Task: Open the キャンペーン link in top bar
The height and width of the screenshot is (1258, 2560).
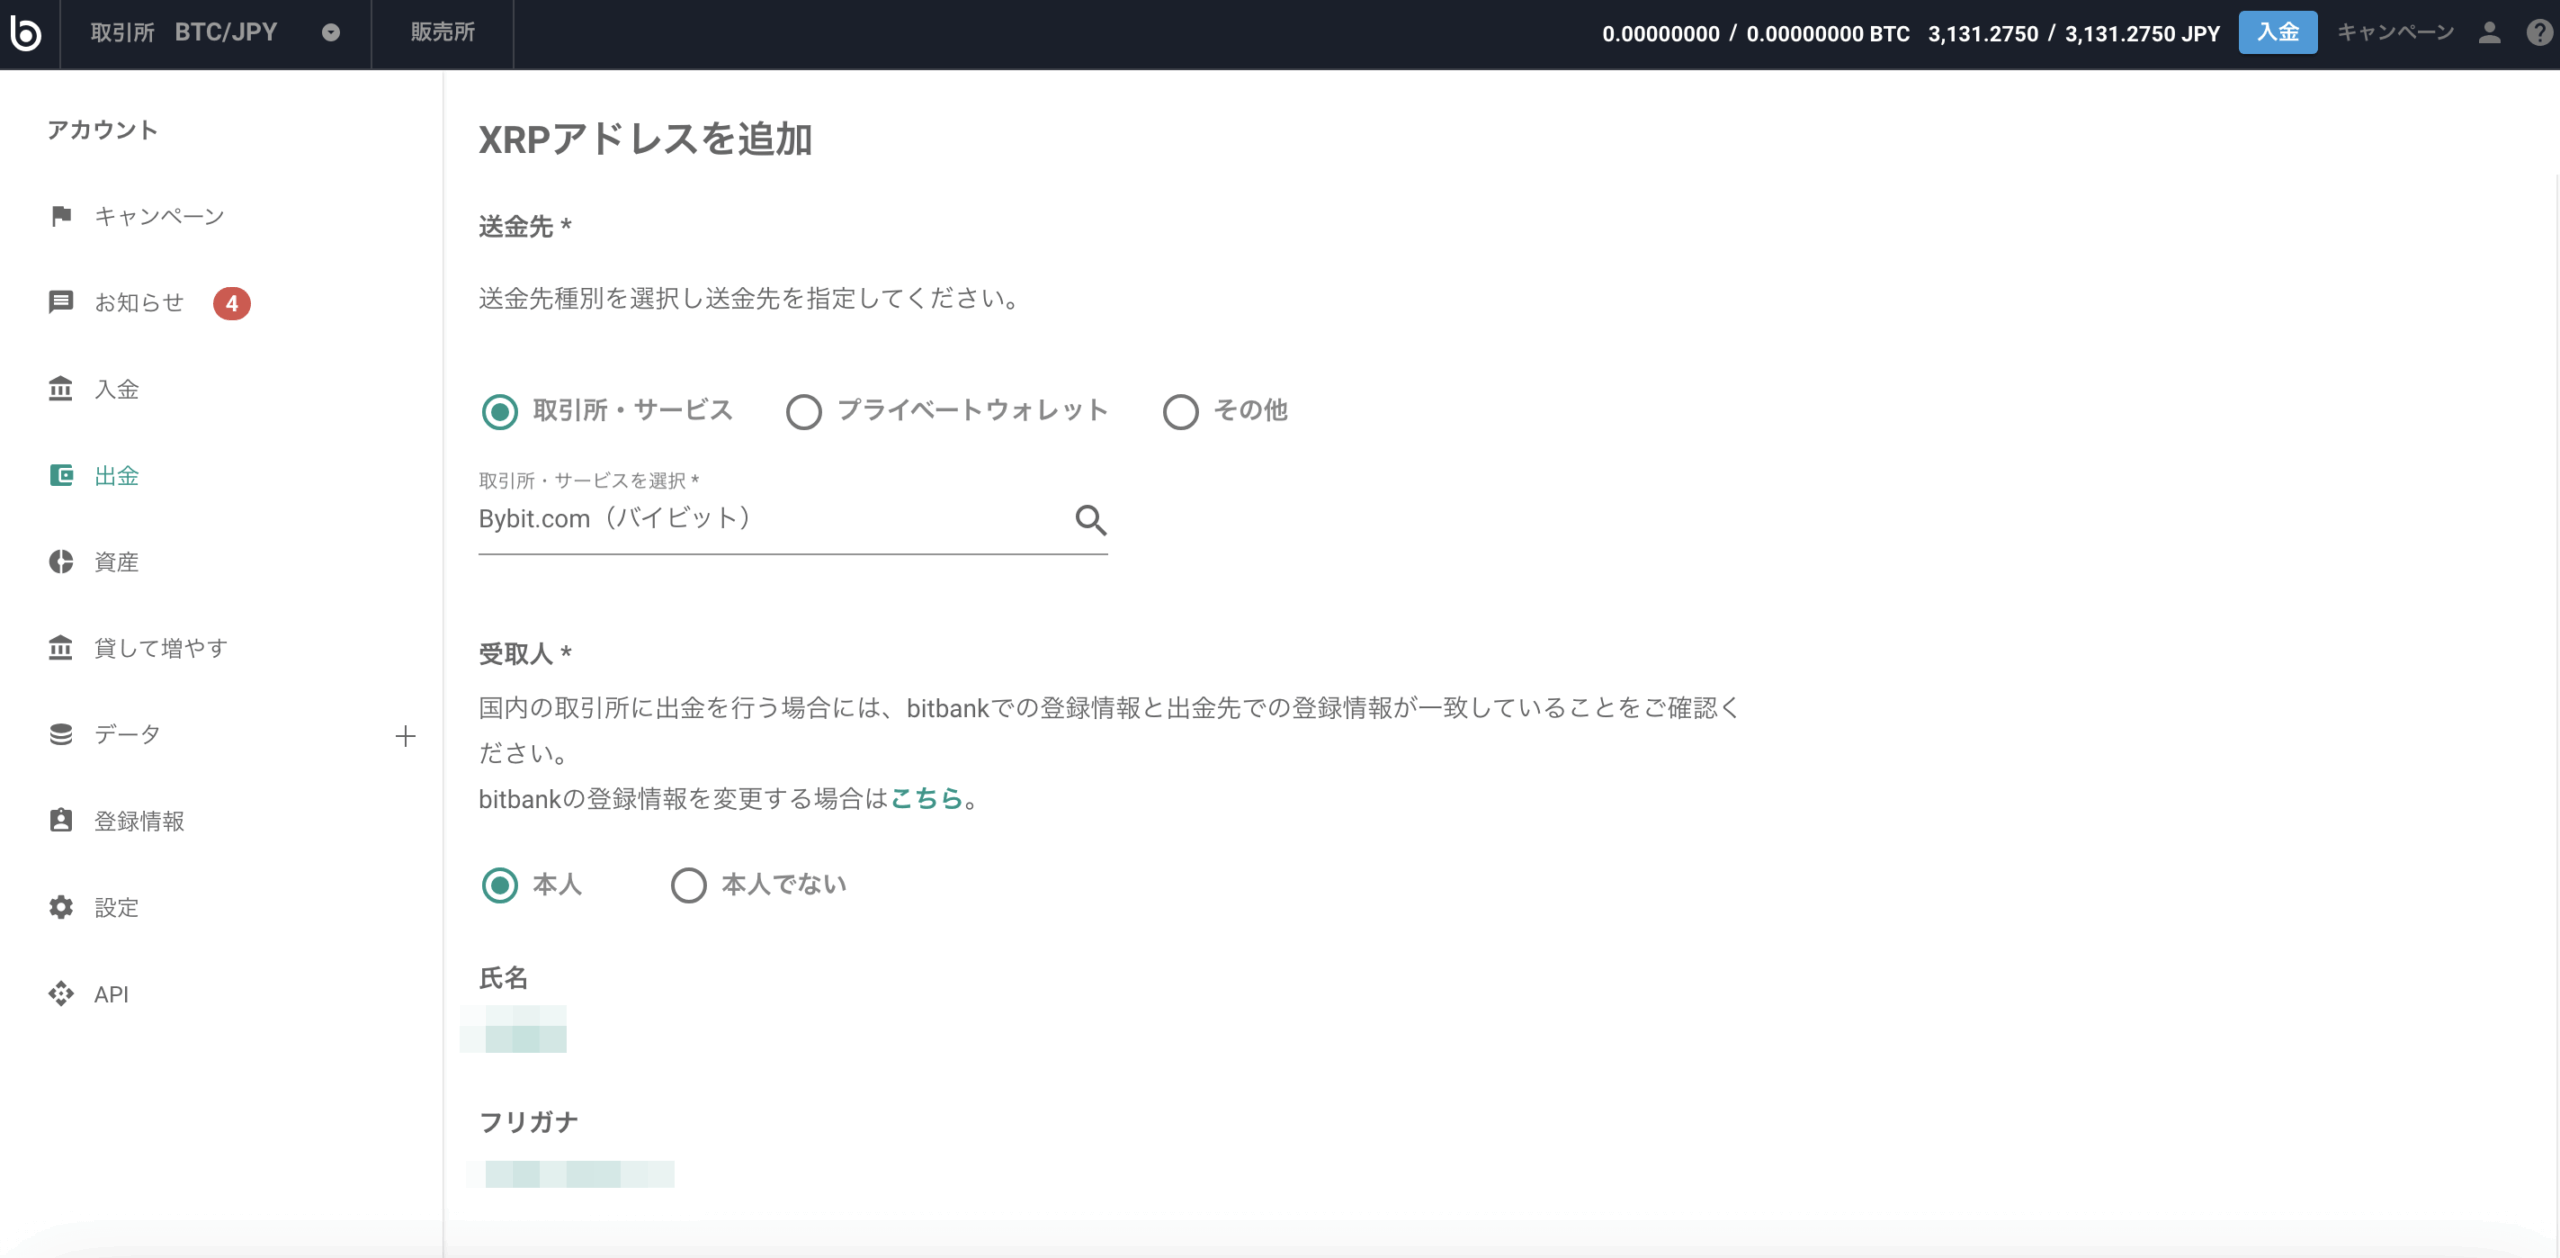Action: (x=2395, y=33)
